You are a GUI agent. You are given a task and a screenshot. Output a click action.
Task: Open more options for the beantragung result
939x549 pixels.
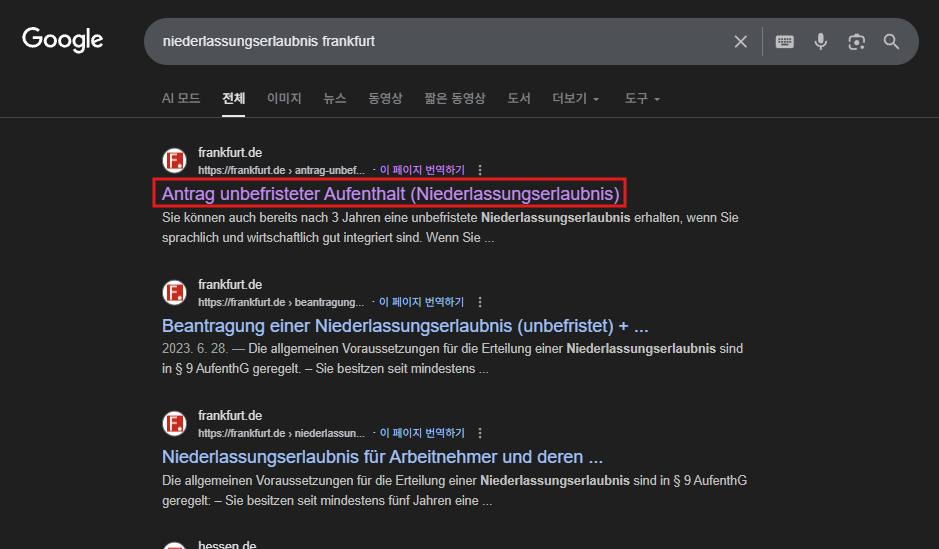pyautogui.click(x=480, y=302)
